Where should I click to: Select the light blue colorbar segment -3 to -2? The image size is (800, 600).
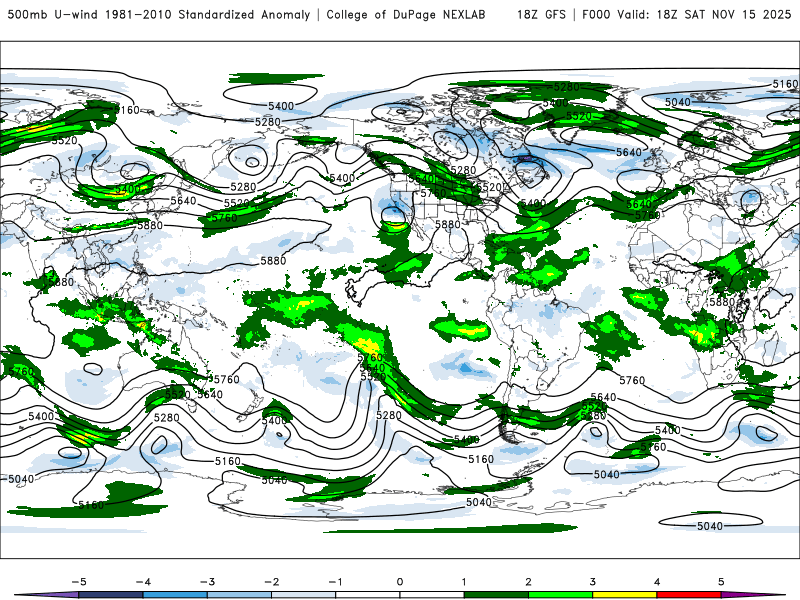(239, 595)
